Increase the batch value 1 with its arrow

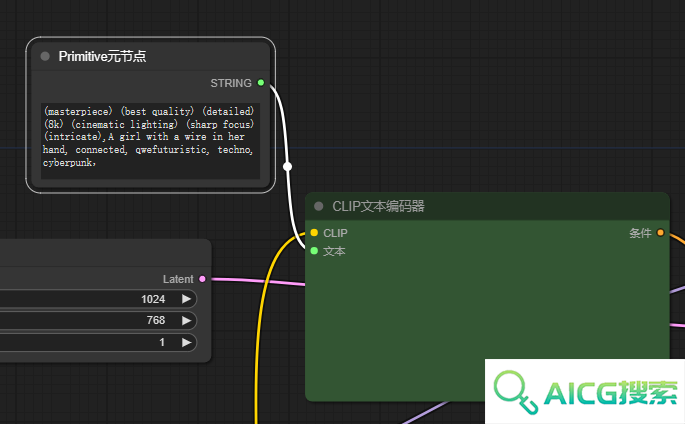pyautogui.click(x=187, y=342)
